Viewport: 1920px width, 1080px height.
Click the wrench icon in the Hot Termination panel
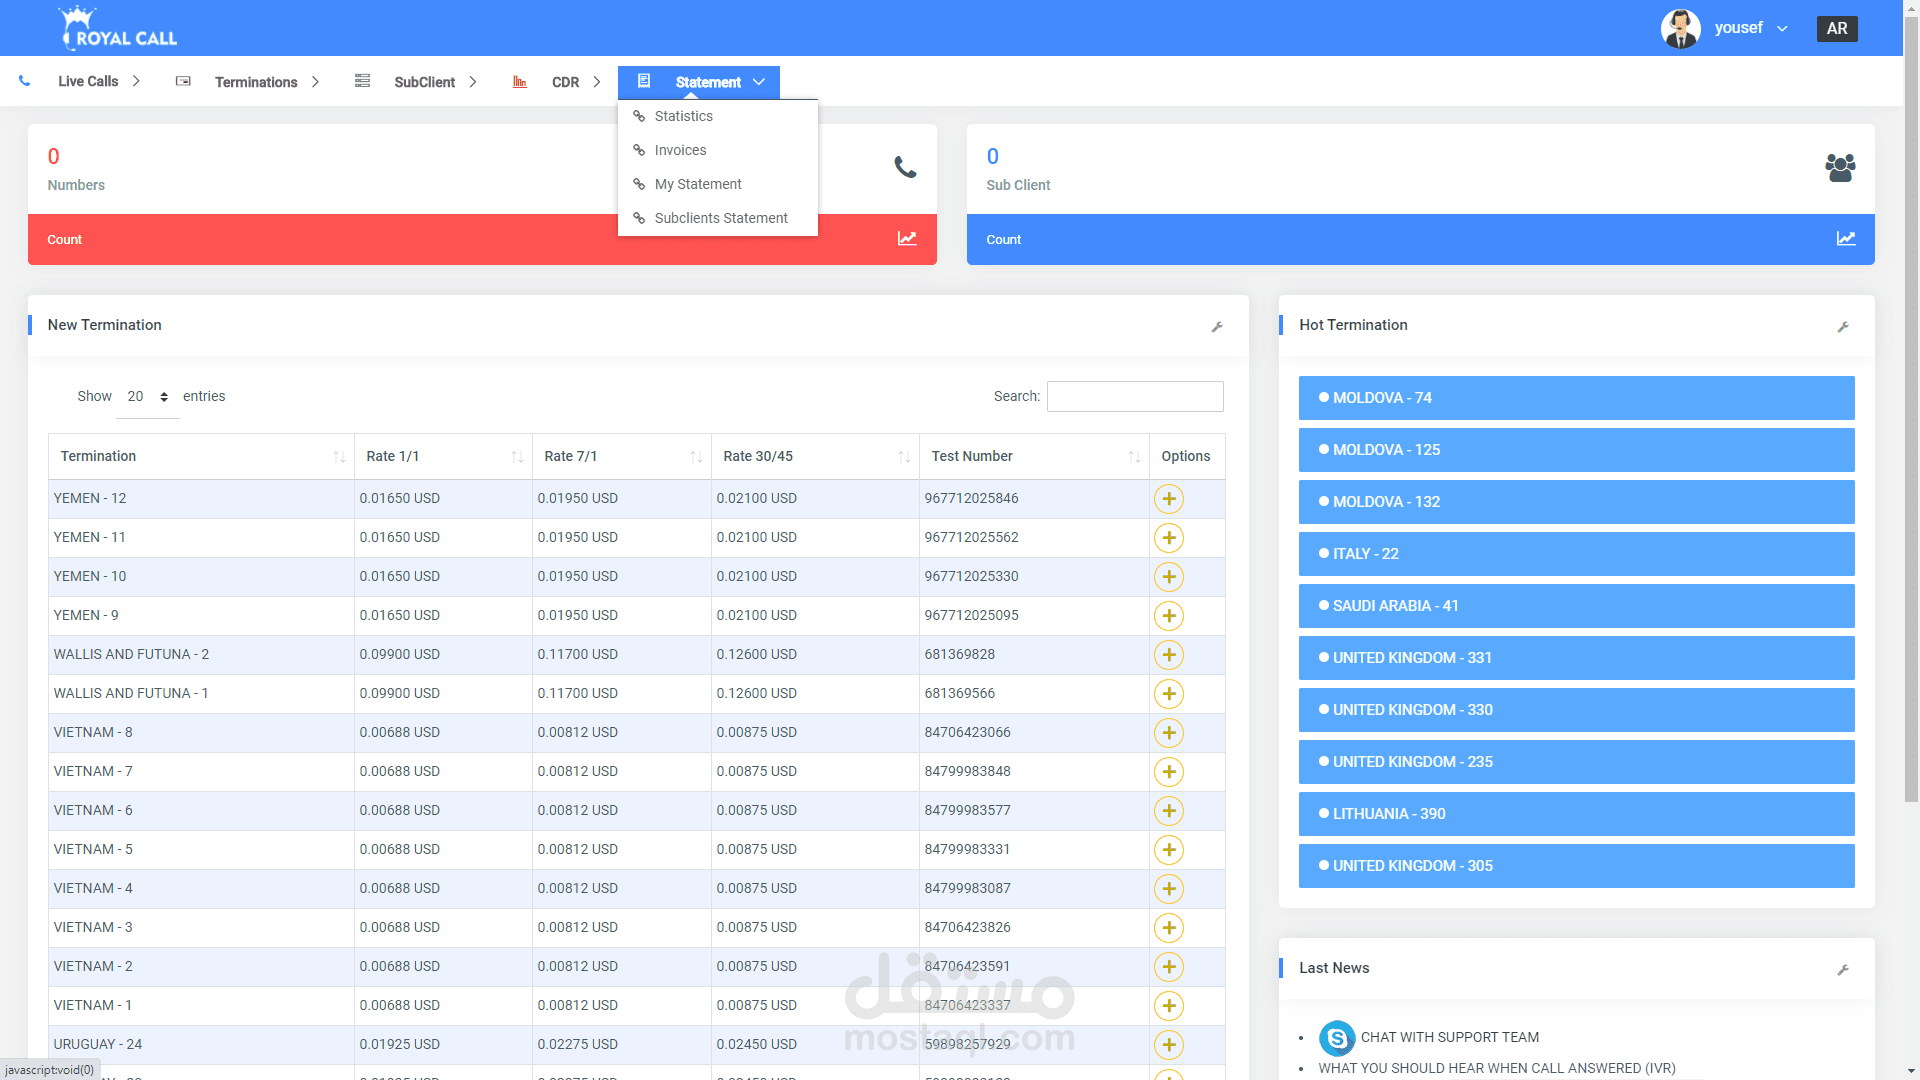click(x=1843, y=327)
